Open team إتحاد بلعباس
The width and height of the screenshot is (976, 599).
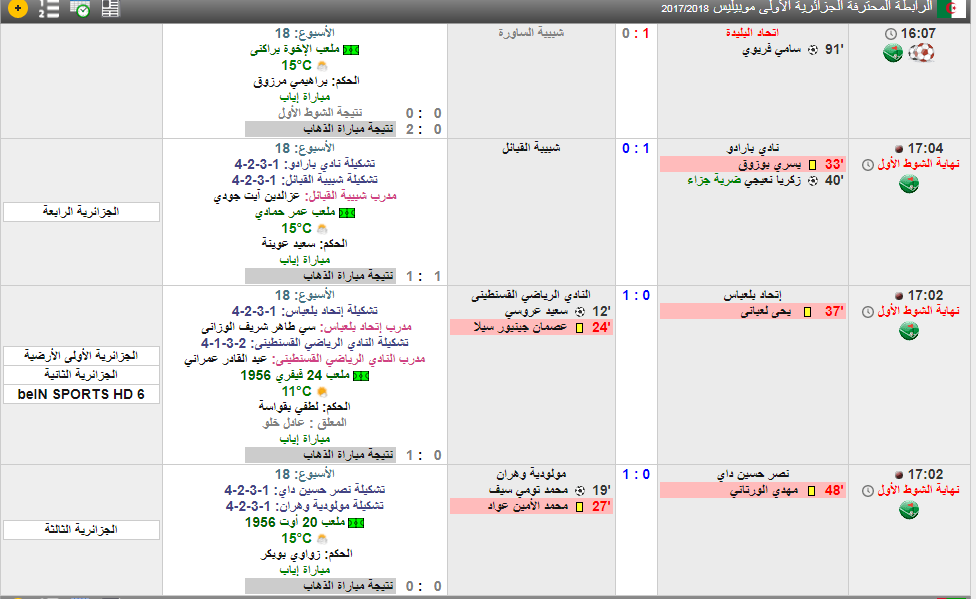[753, 295]
